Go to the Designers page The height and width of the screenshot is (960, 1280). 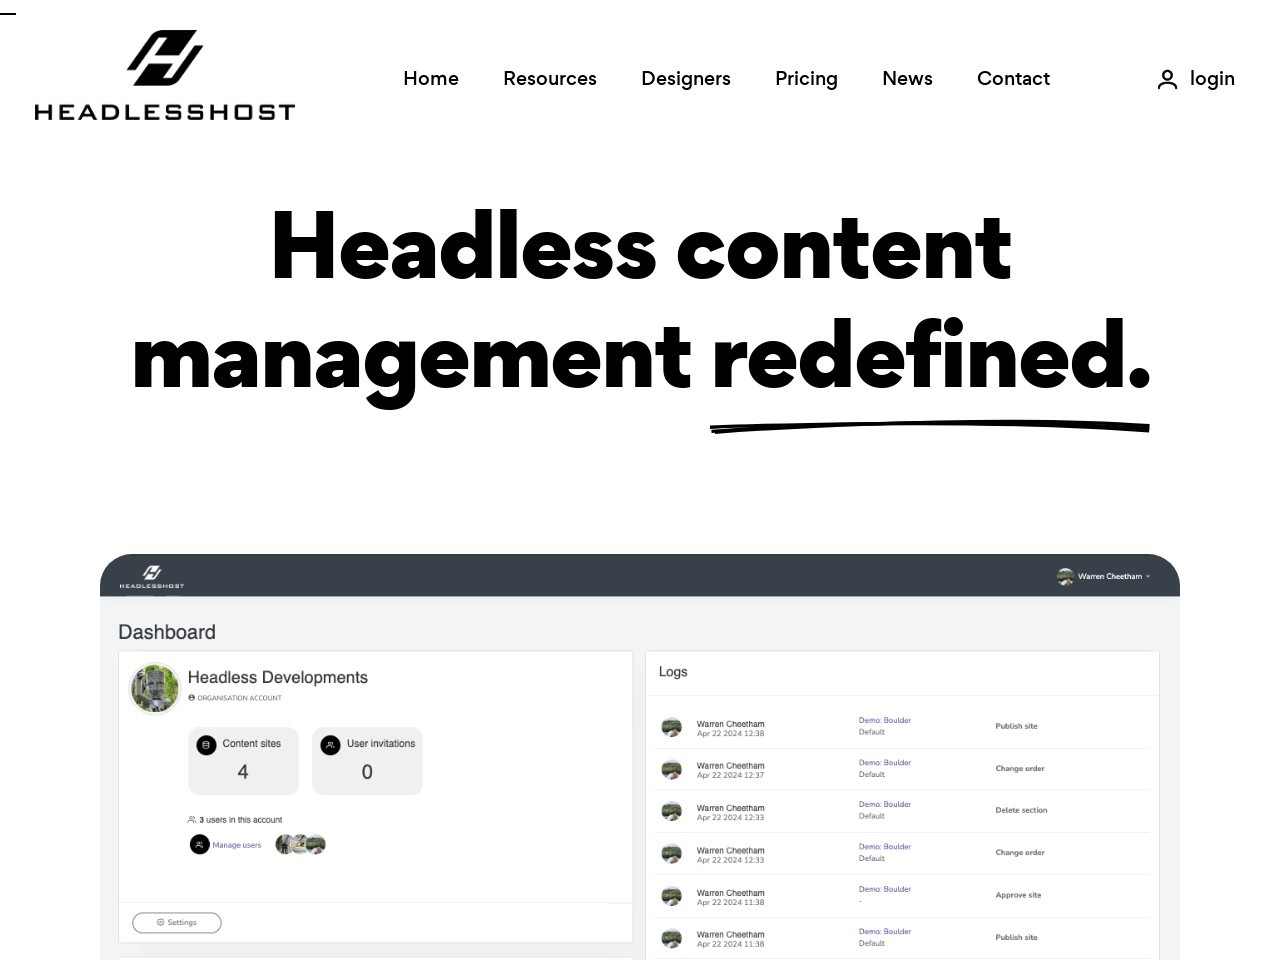point(686,78)
